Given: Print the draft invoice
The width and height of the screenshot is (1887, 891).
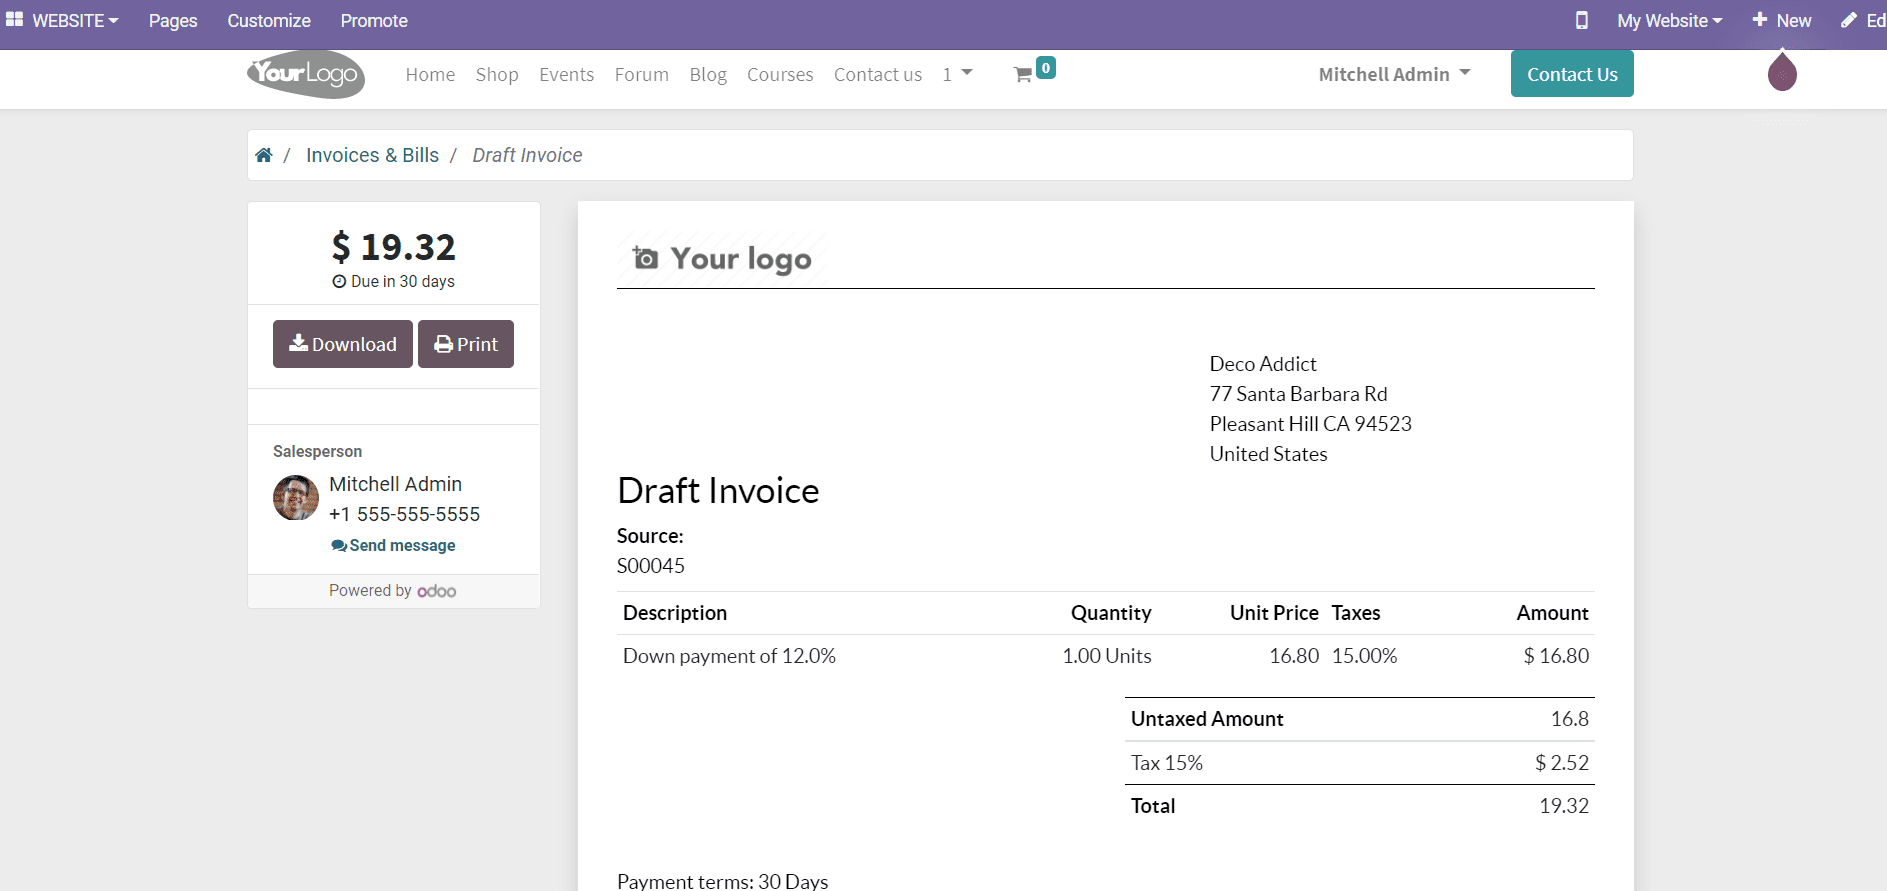Looking at the screenshot, I should coord(466,344).
